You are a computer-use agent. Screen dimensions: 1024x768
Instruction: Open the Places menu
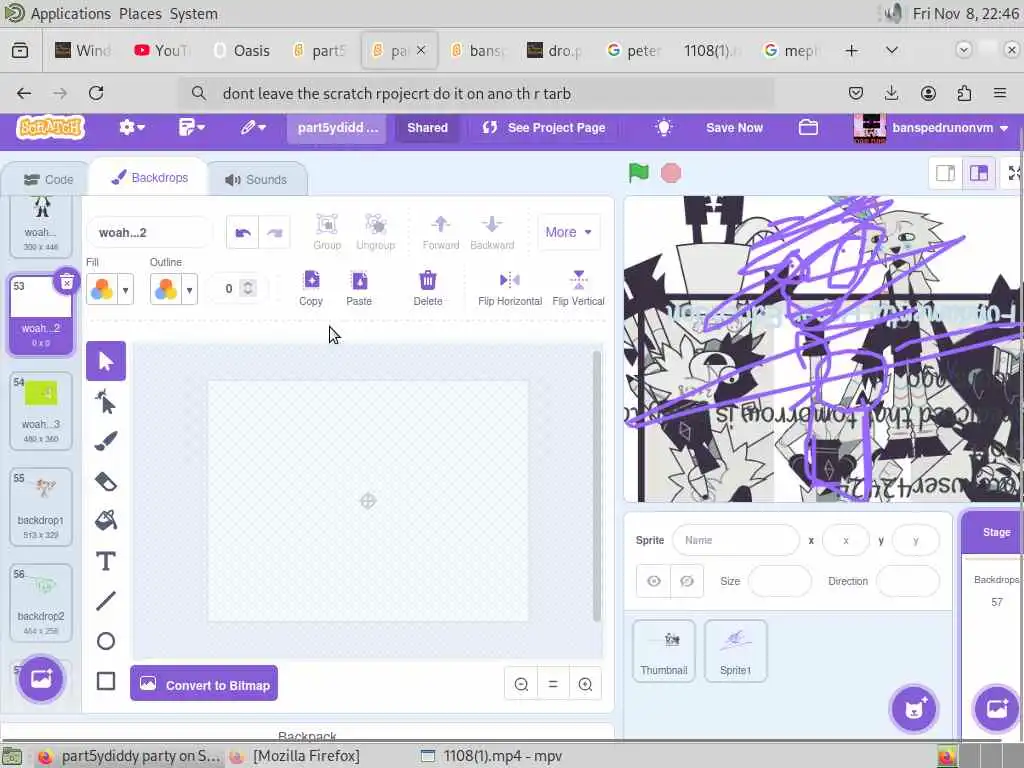tap(140, 14)
